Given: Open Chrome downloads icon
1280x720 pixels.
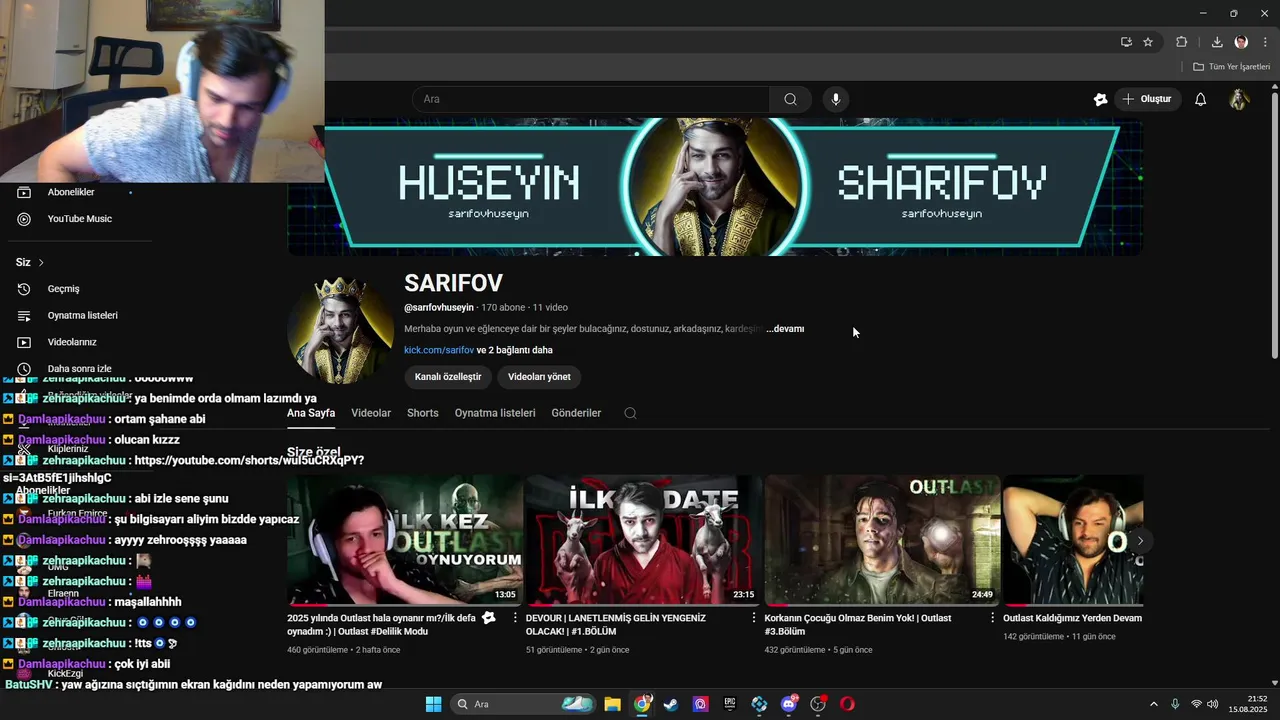Looking at the screenshot, I should [1217, 42].
